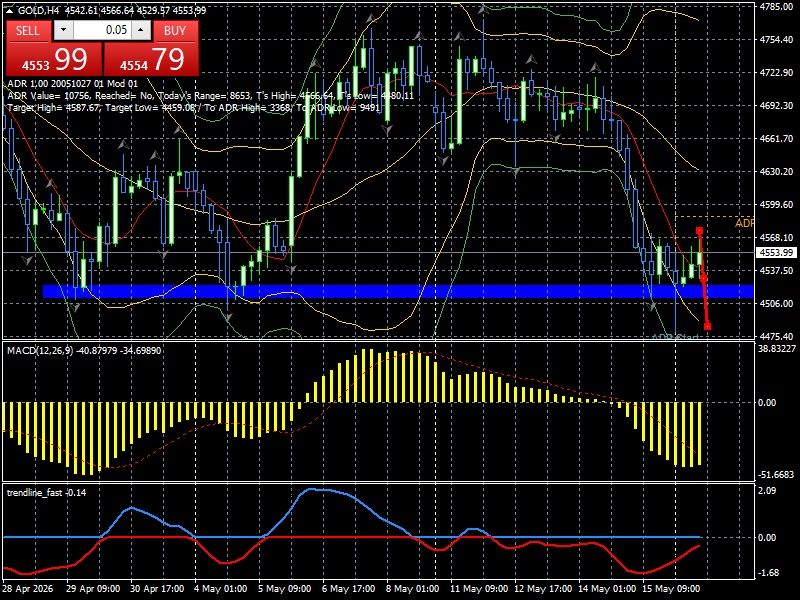Click the trendline scale value 2.09
The height and width of the screenshot is (600, 800).
click(x=767, y=490)
